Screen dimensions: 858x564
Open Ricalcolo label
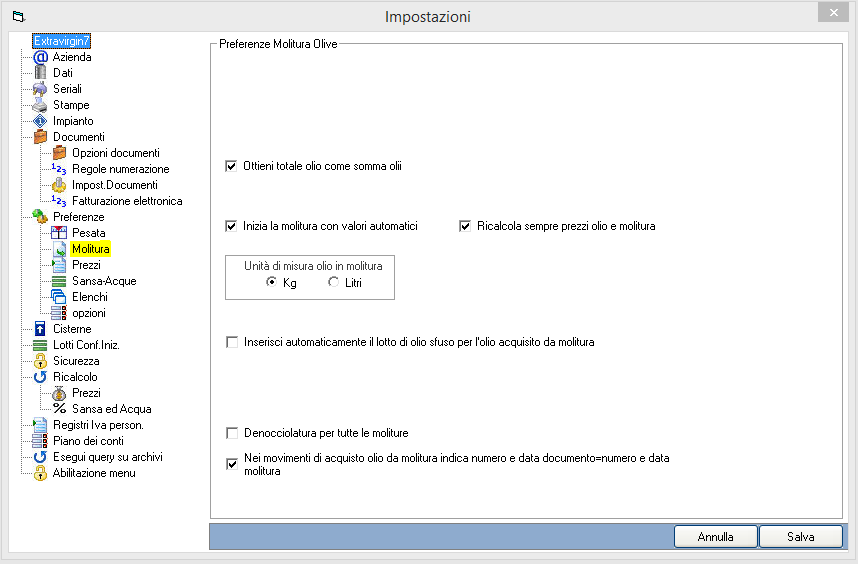[76, 377]
